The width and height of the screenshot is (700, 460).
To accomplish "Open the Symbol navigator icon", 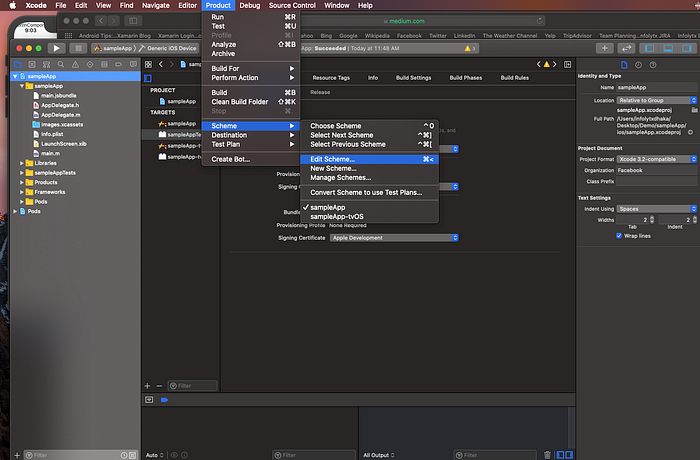I will (46, 64).
